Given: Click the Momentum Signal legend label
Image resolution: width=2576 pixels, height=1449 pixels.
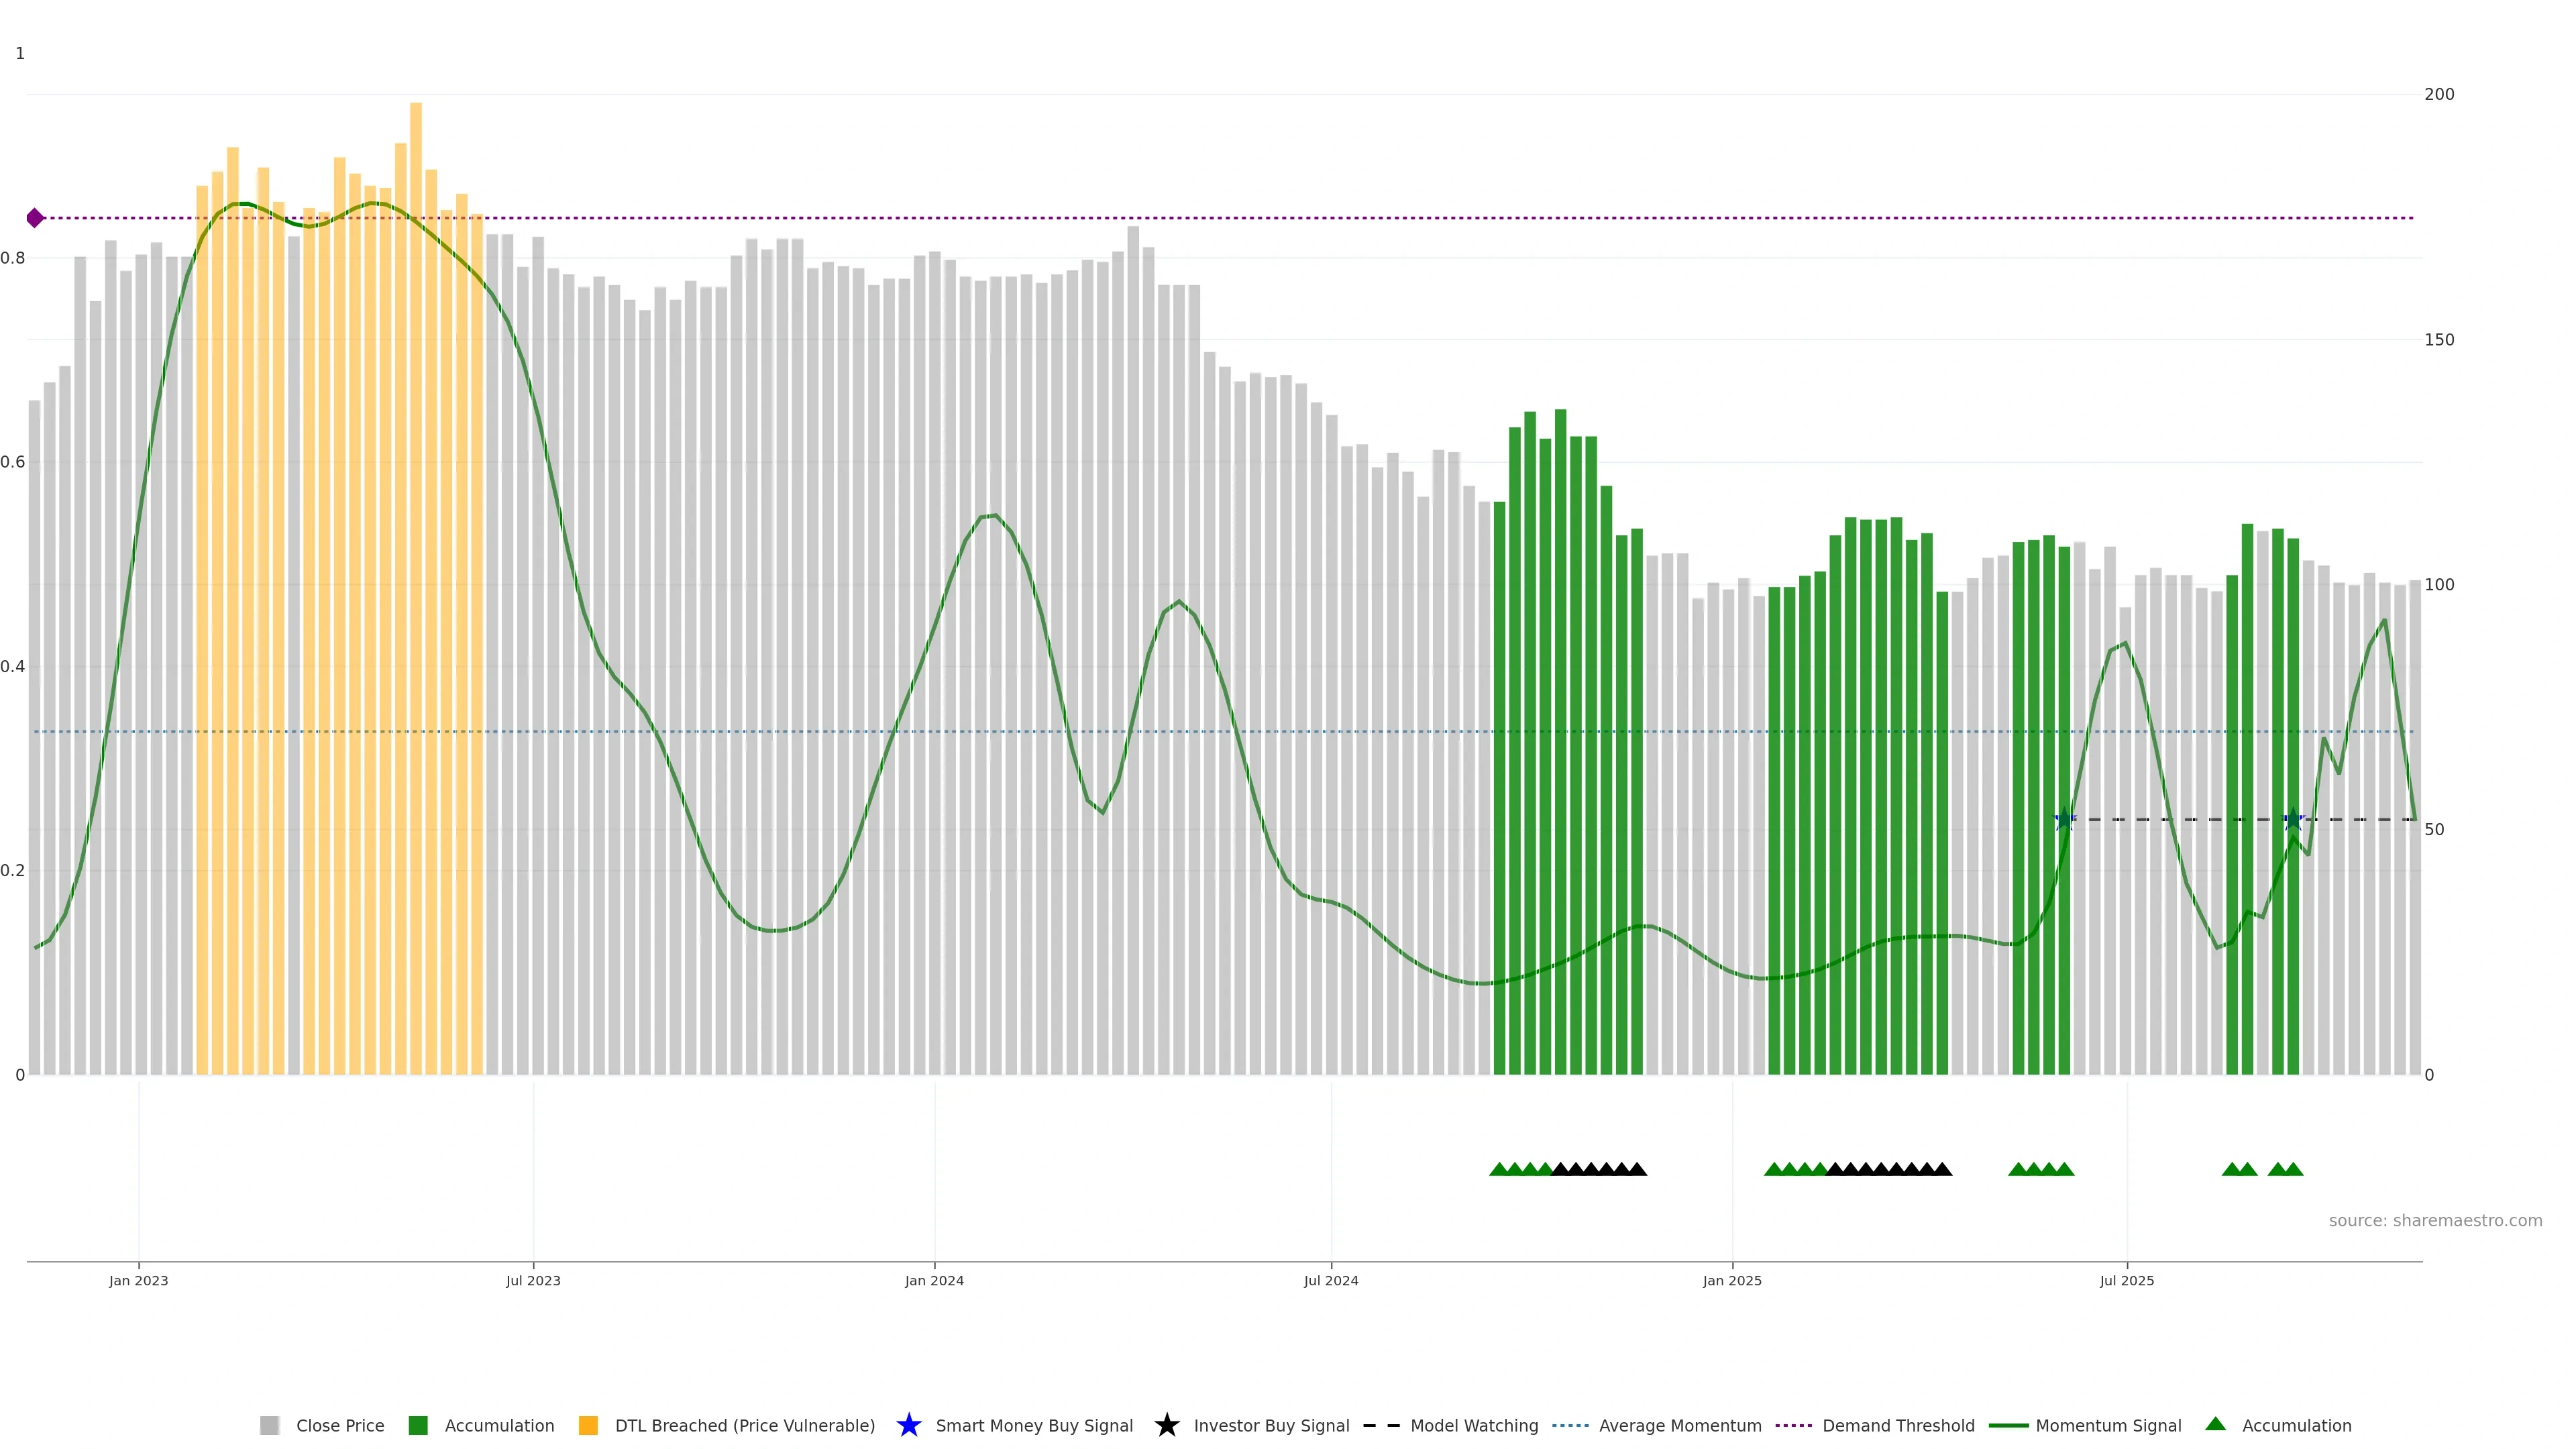Looking at the screenshot, I should click(2108, 1425).
